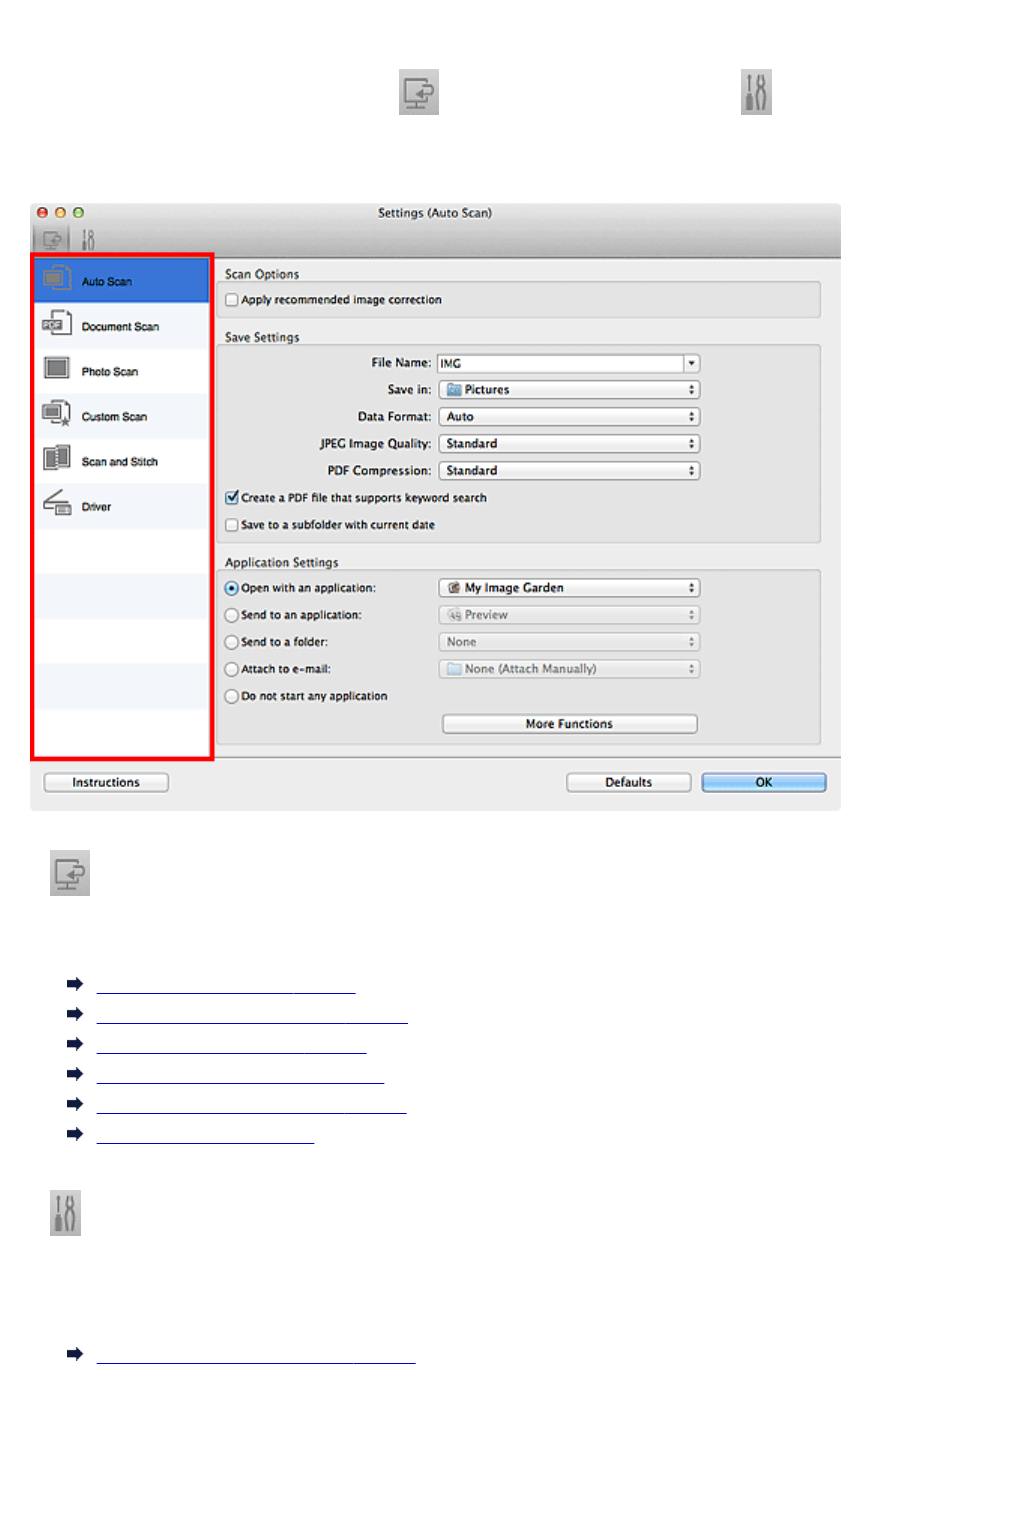Screen dimensions: 1021x1514
Task: Click into the File Name IMG field
Action: coord(561,364)
